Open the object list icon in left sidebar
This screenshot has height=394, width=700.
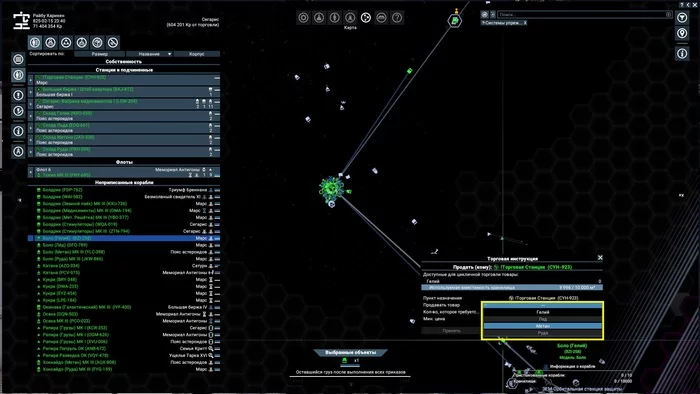coord(18,59)
